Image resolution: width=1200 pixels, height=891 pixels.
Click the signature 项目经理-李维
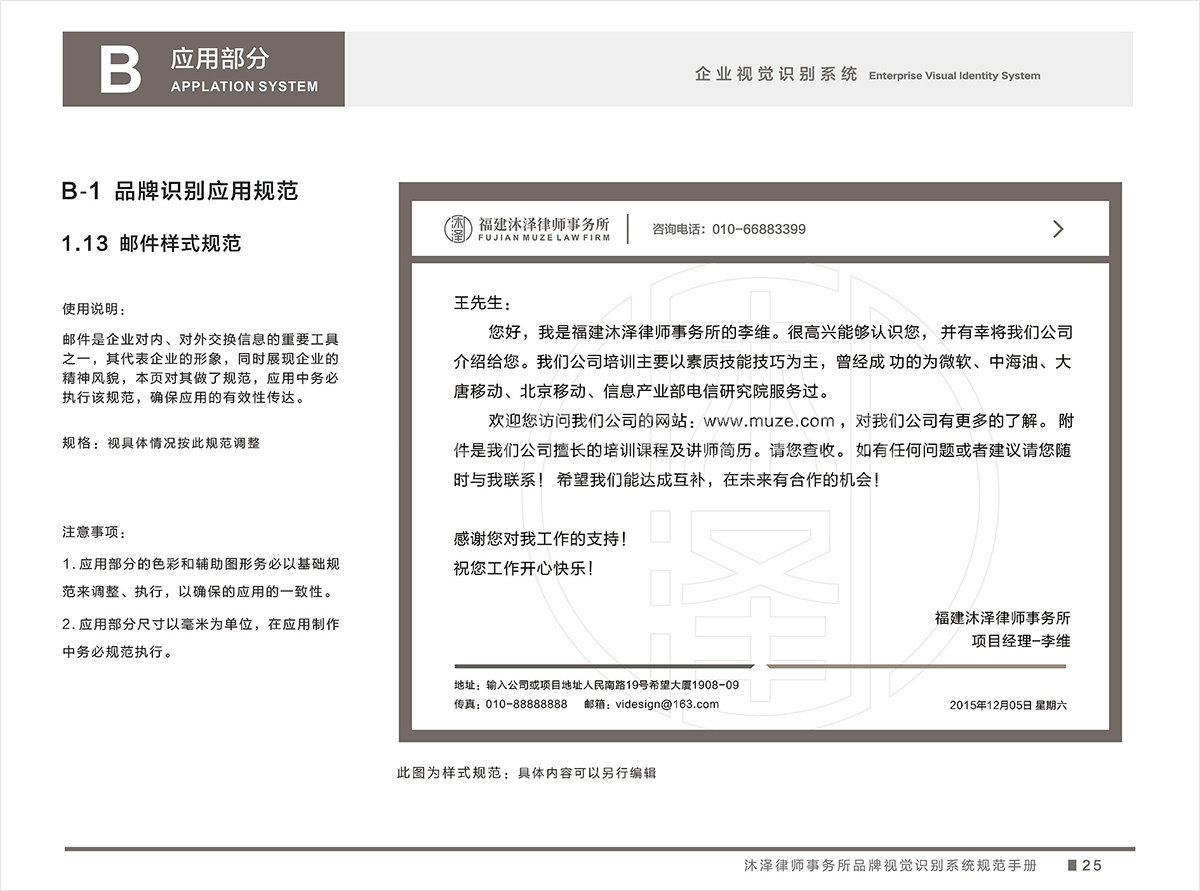coord(1021,640)
